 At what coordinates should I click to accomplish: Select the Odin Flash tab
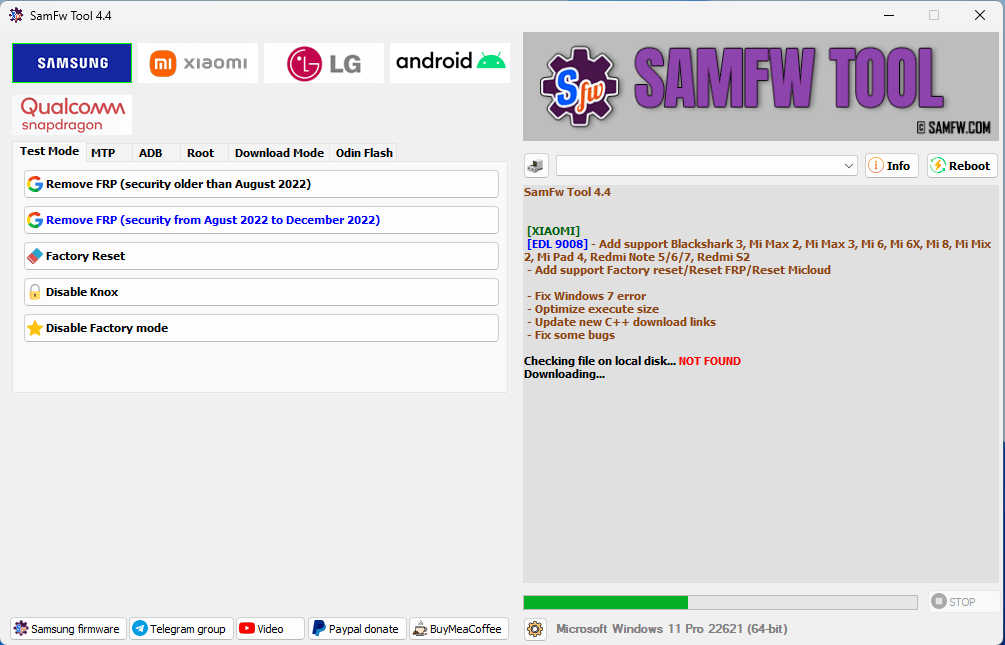pyautogui.click(x=363, y=152)
